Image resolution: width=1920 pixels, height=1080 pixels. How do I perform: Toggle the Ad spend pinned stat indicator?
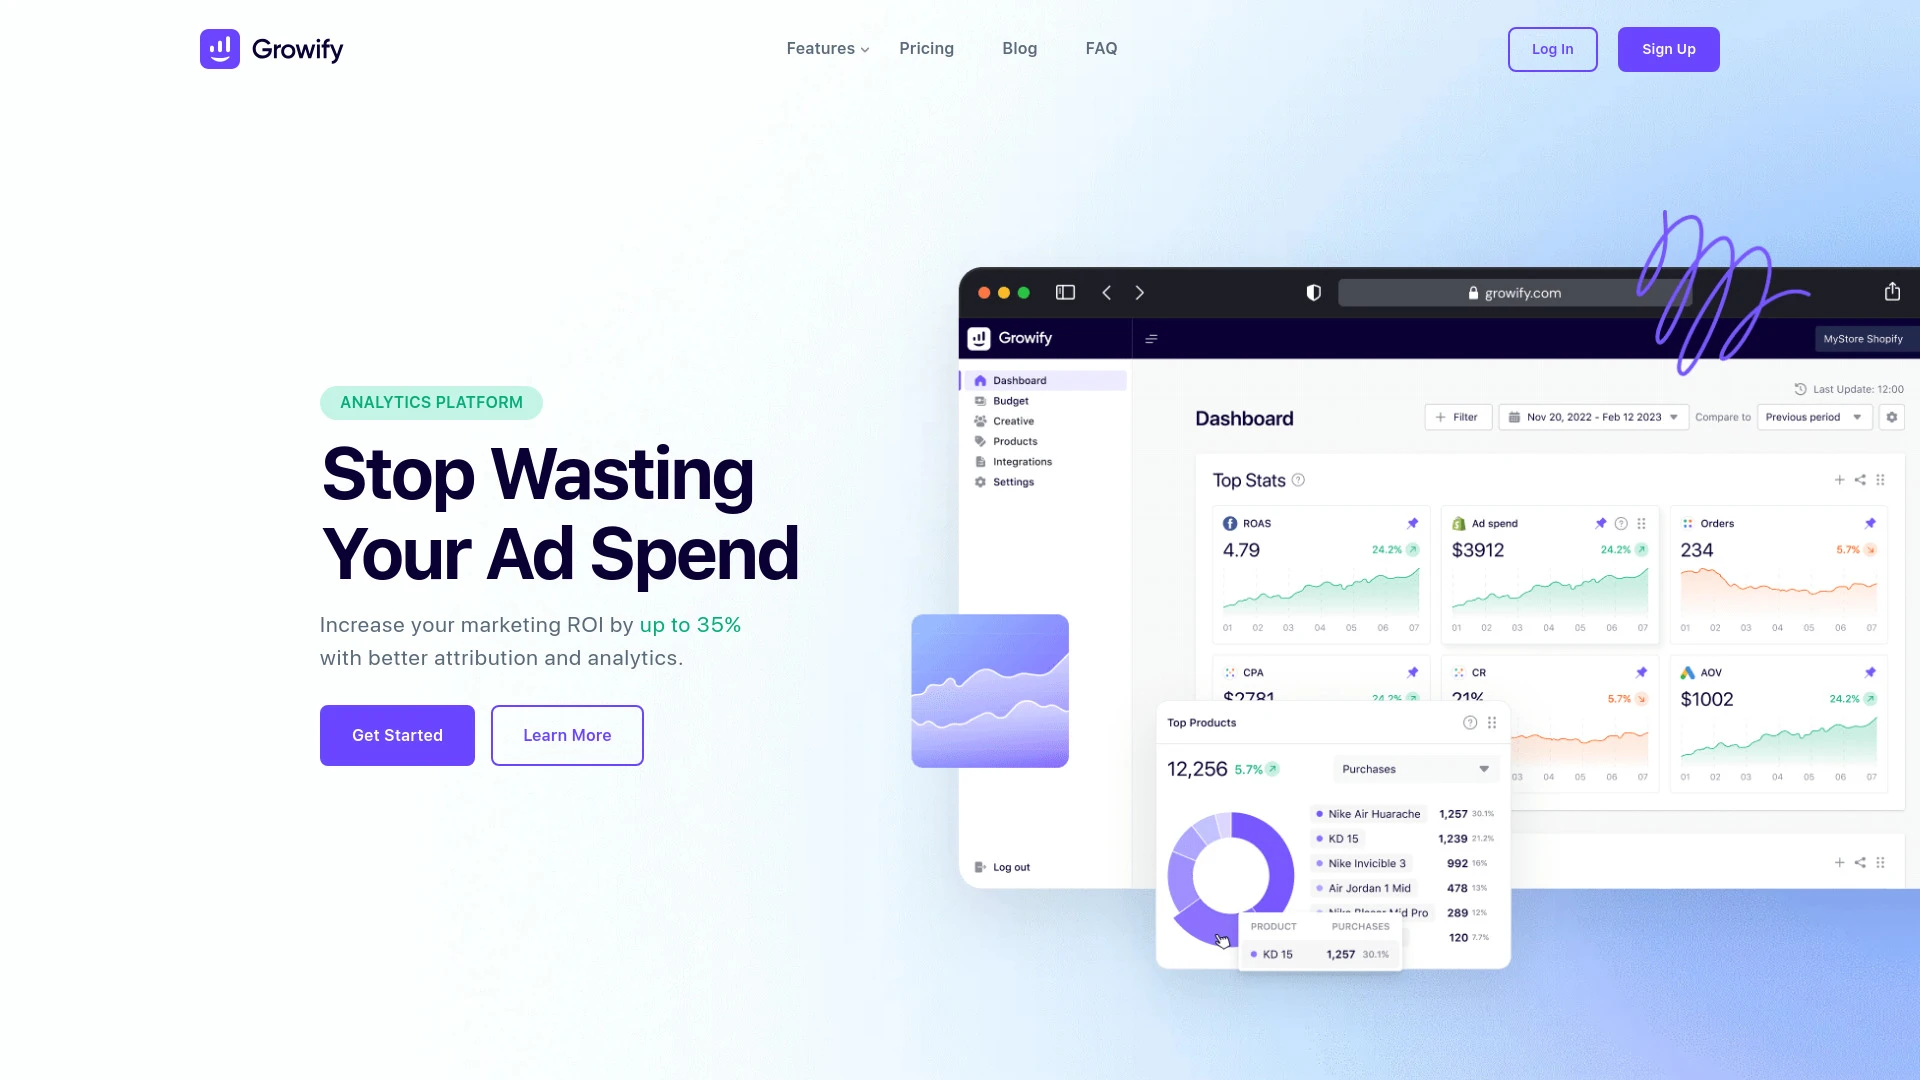coord(1600,522)
